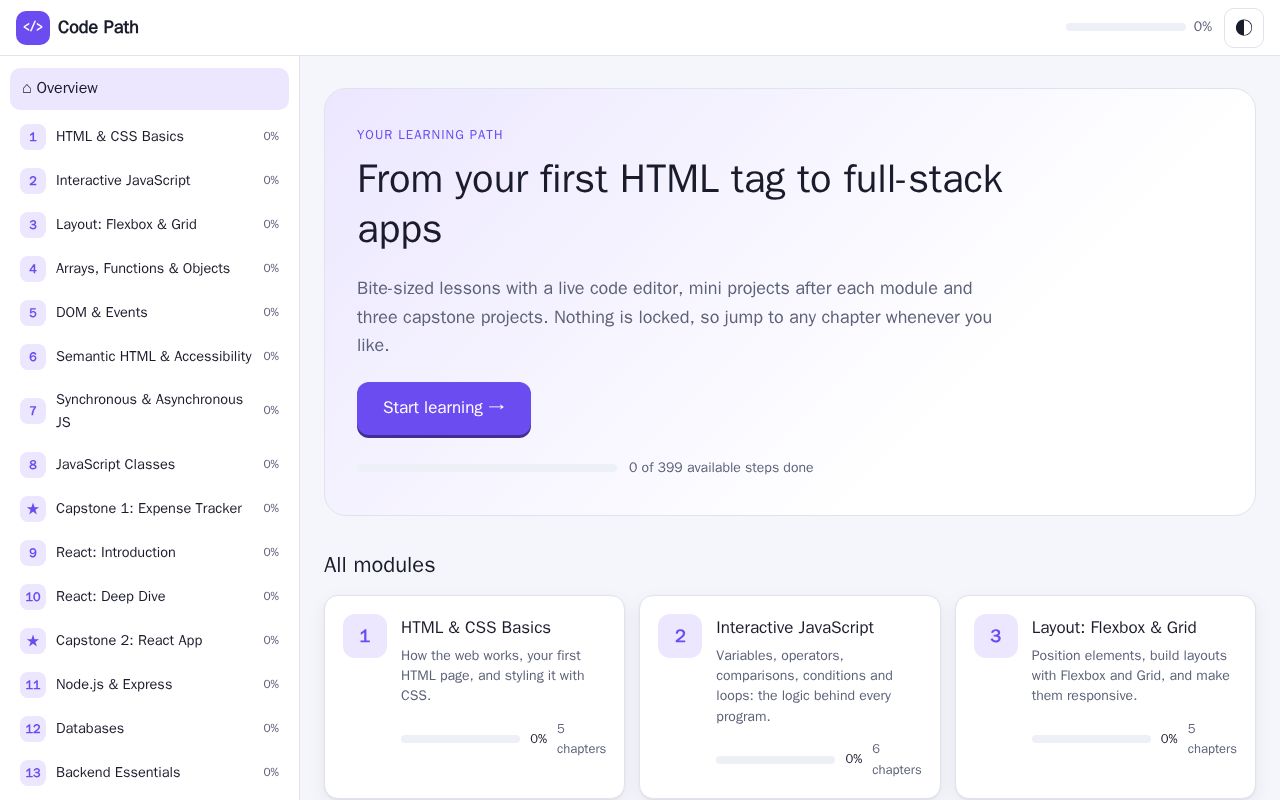Viewport: 1280px width, 800px height.
Task: Open the HTML & CSS Basics module card
Action: 474,697
